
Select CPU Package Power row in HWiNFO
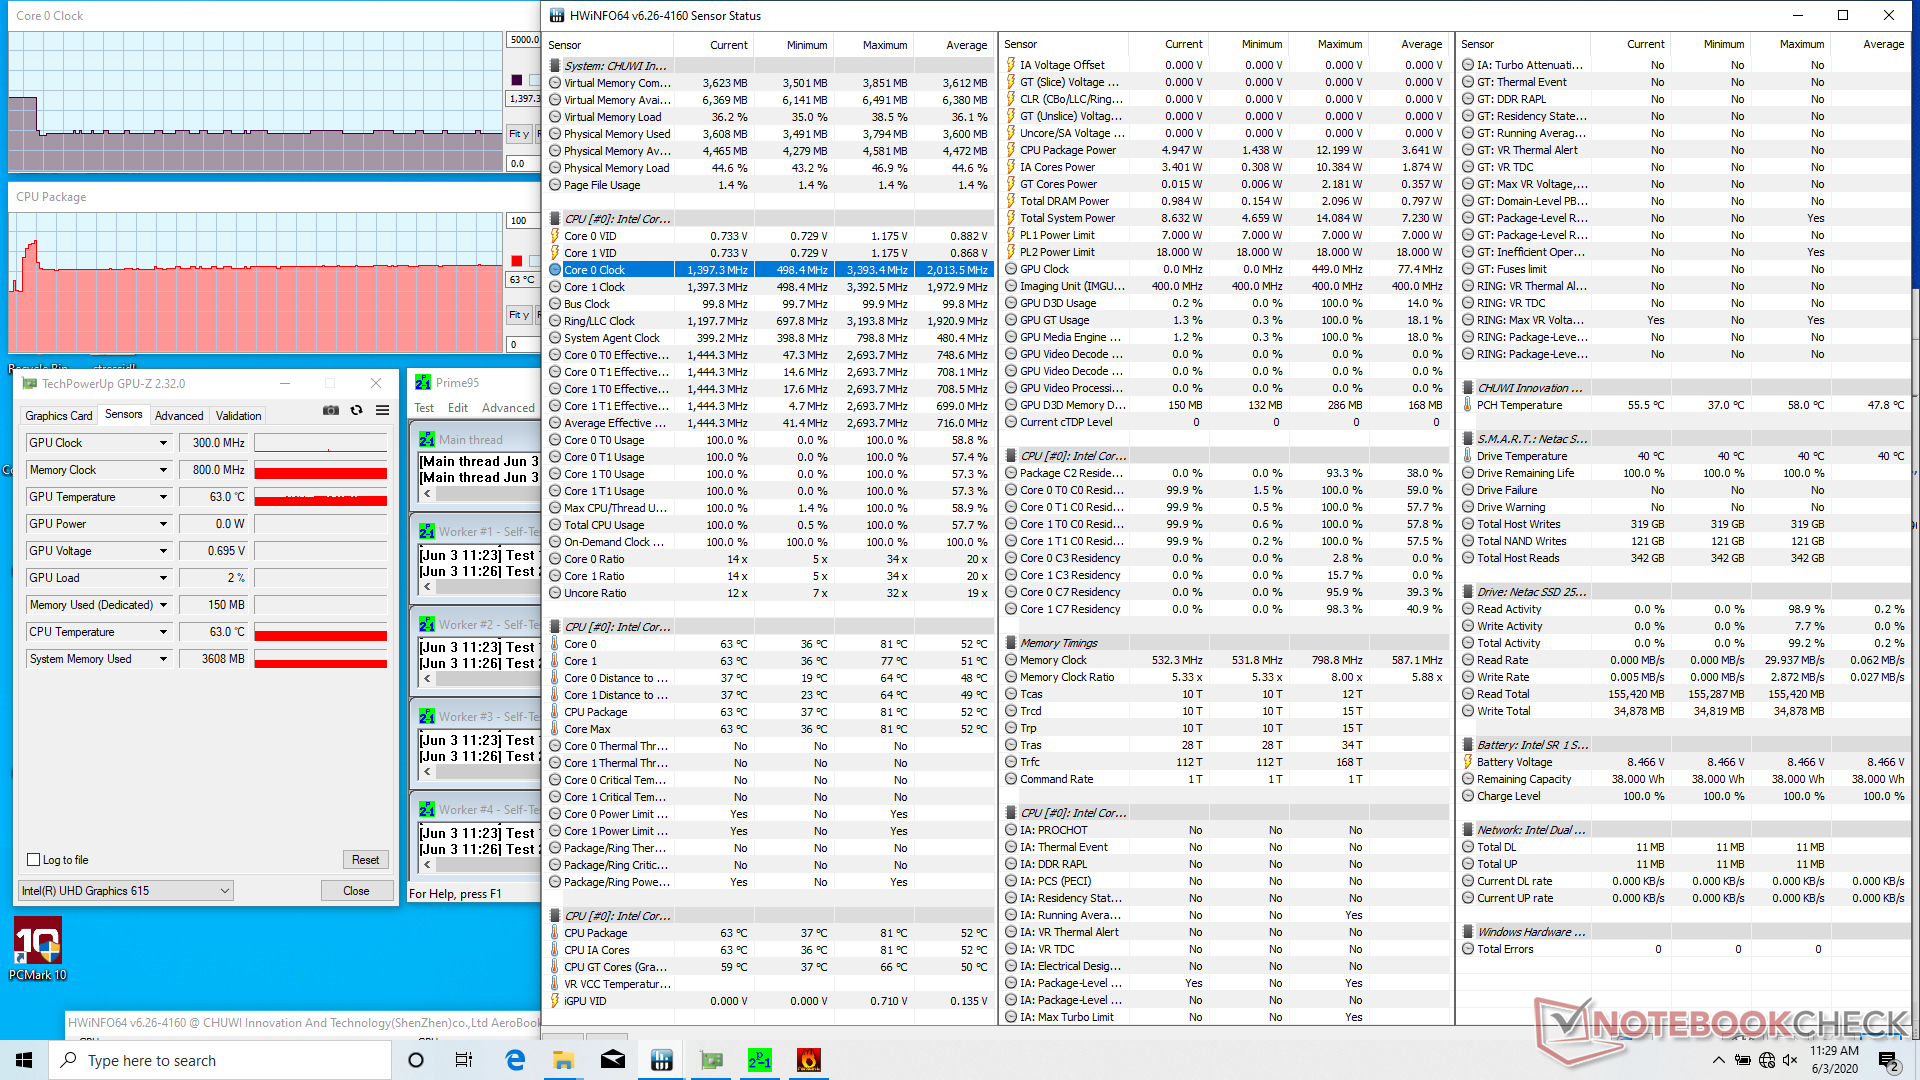point(1225,150)
